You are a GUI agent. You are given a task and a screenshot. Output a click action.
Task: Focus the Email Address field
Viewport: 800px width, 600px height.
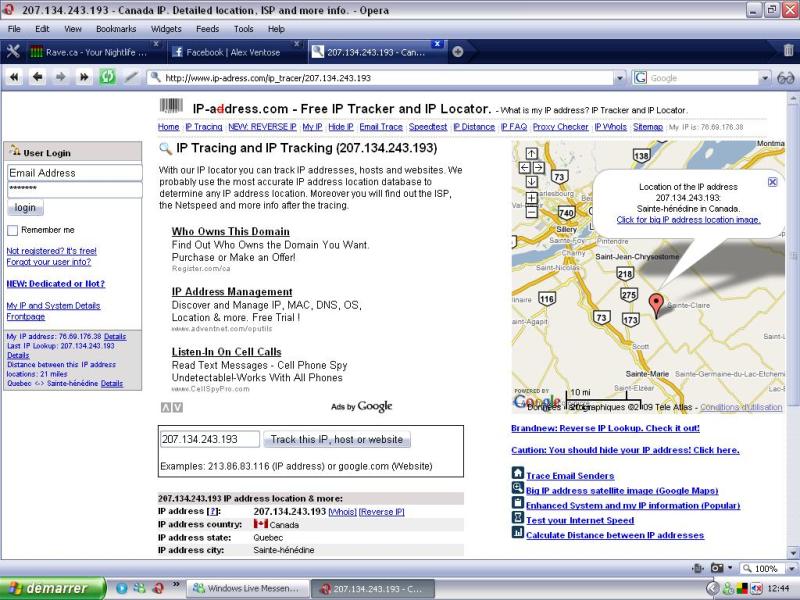click(74, 172)
